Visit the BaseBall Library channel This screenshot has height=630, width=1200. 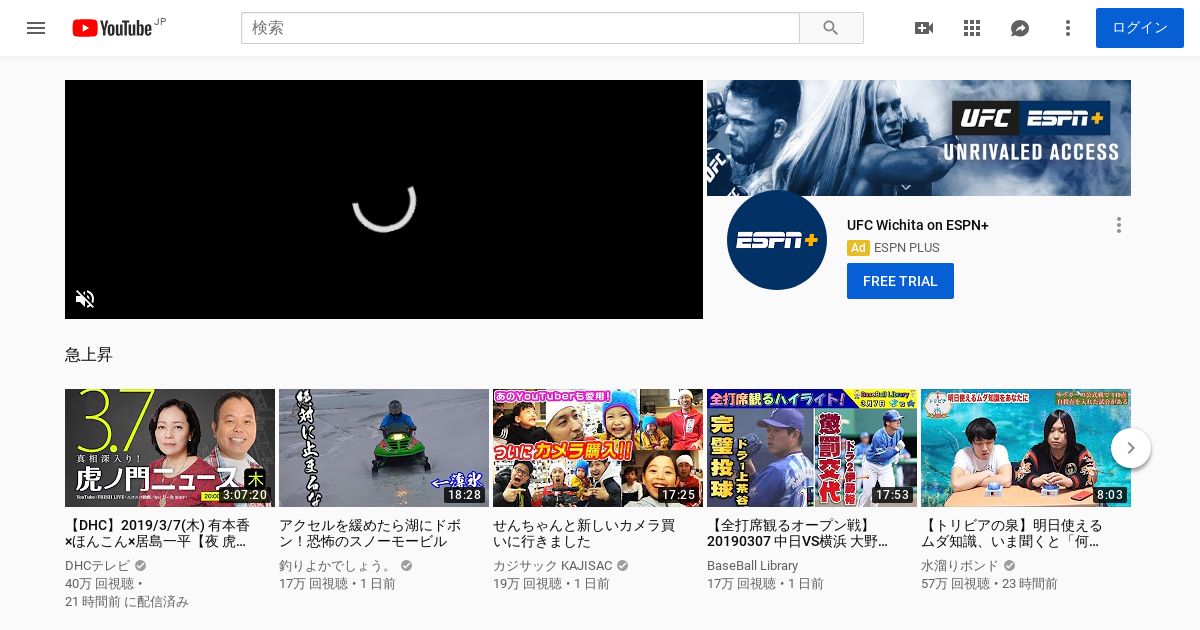tap(753, 566)
